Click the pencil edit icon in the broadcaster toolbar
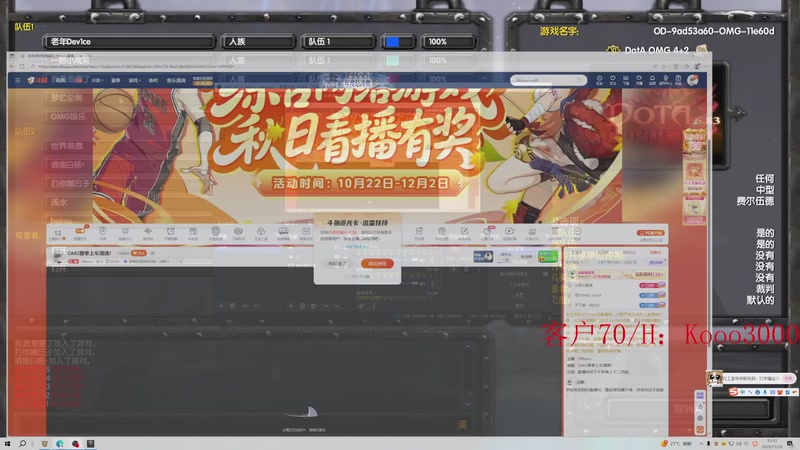 [x=464, y=233]
